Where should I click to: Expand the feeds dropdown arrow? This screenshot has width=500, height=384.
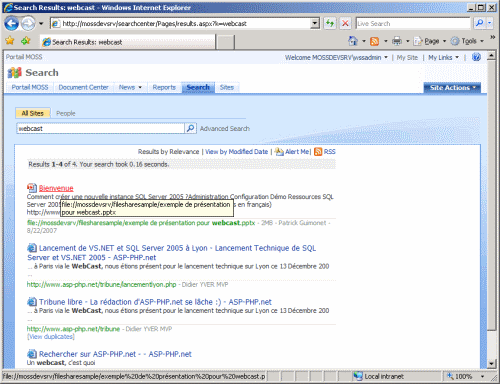coord(386,41)
